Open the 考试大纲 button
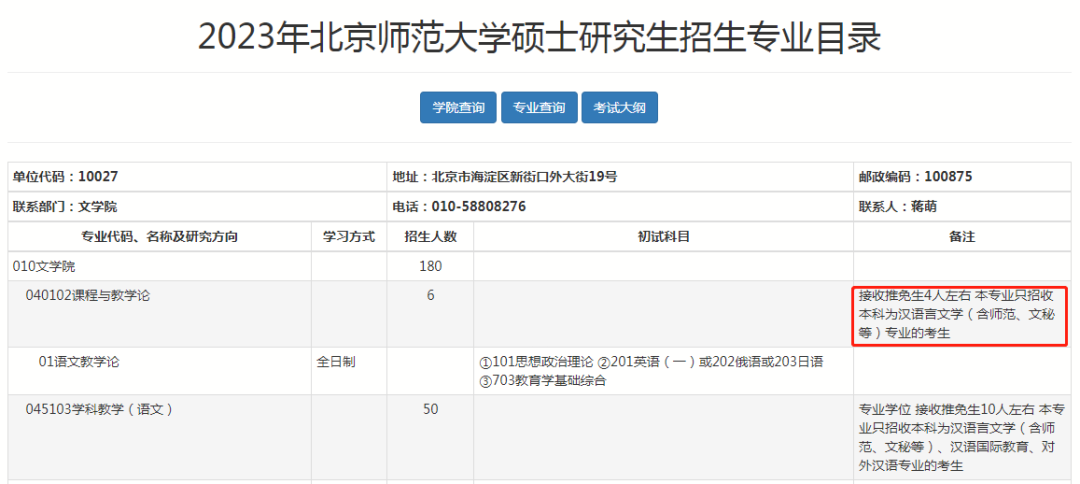 click(x=619, y=107)
